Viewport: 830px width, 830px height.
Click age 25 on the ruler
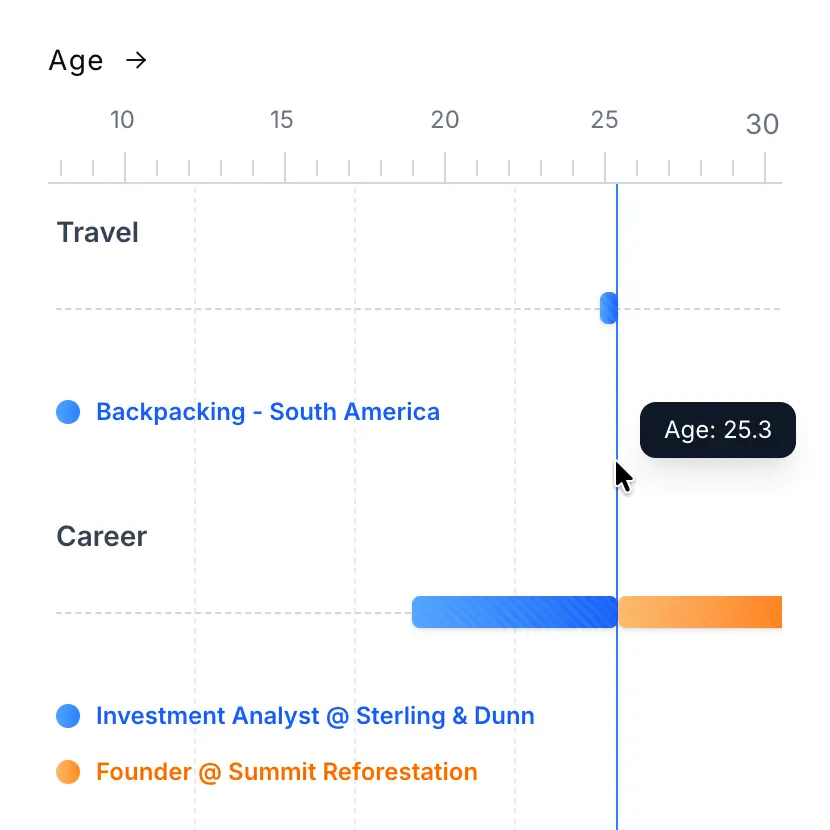pos(604,121)
